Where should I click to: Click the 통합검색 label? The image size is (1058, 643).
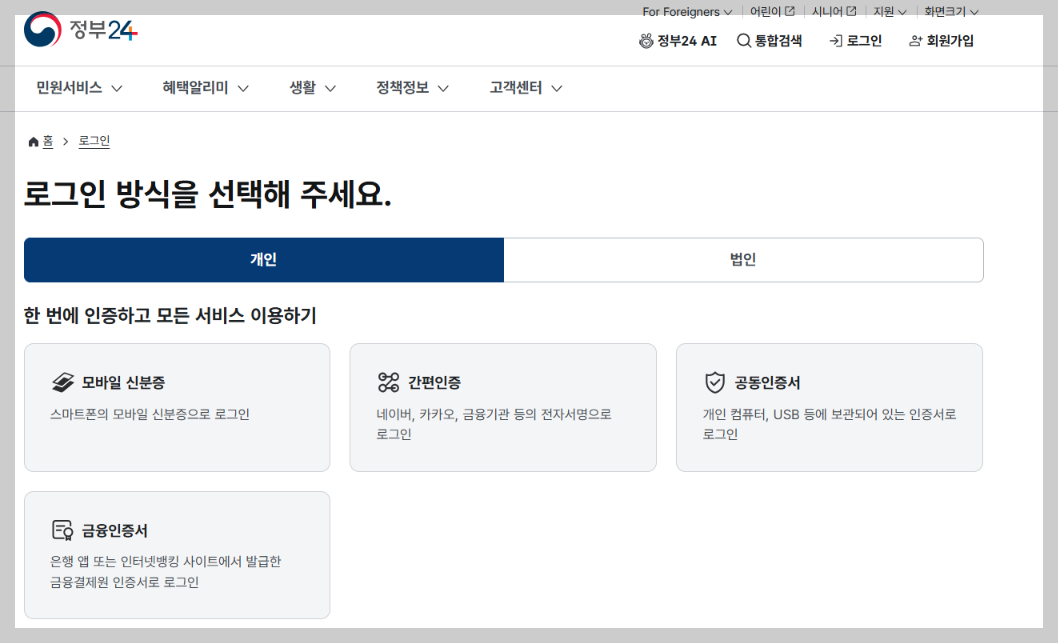[x=778, y=41]
